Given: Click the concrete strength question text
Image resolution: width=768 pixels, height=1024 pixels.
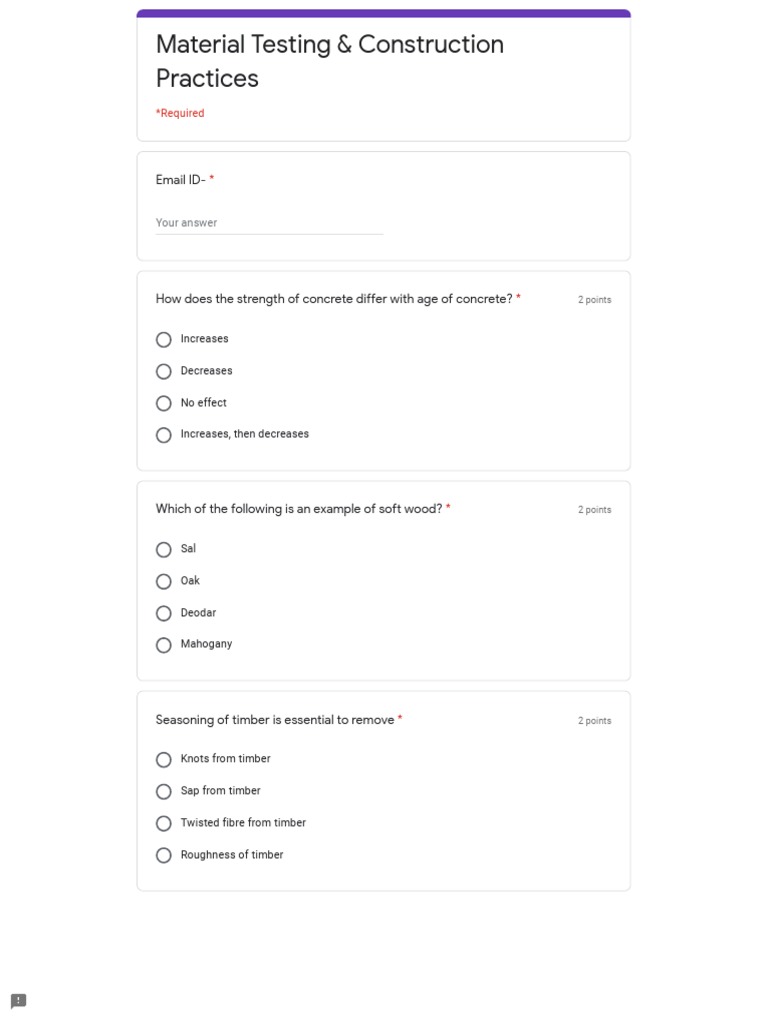Looking at the screenshot, I should [x=334, y=299].
